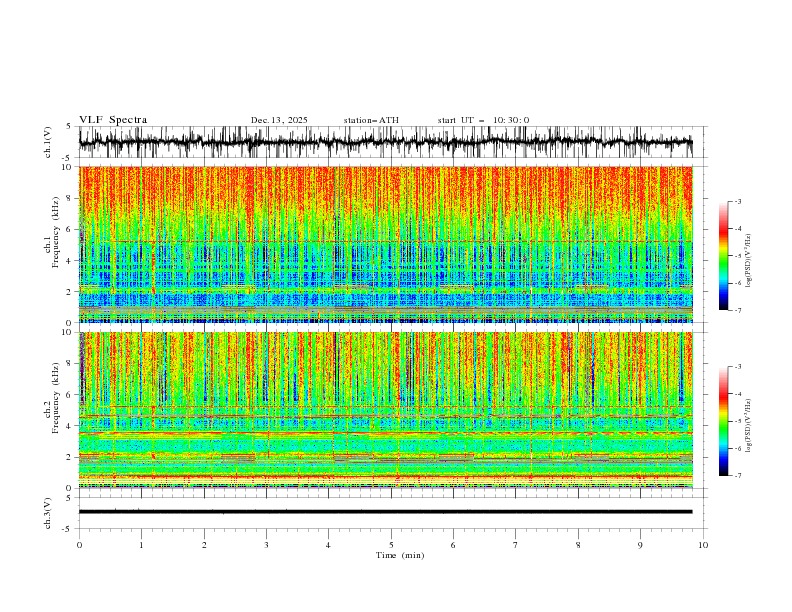
Task: Click the "-3" label on ch.2 color scale
Action: point(737,367)
